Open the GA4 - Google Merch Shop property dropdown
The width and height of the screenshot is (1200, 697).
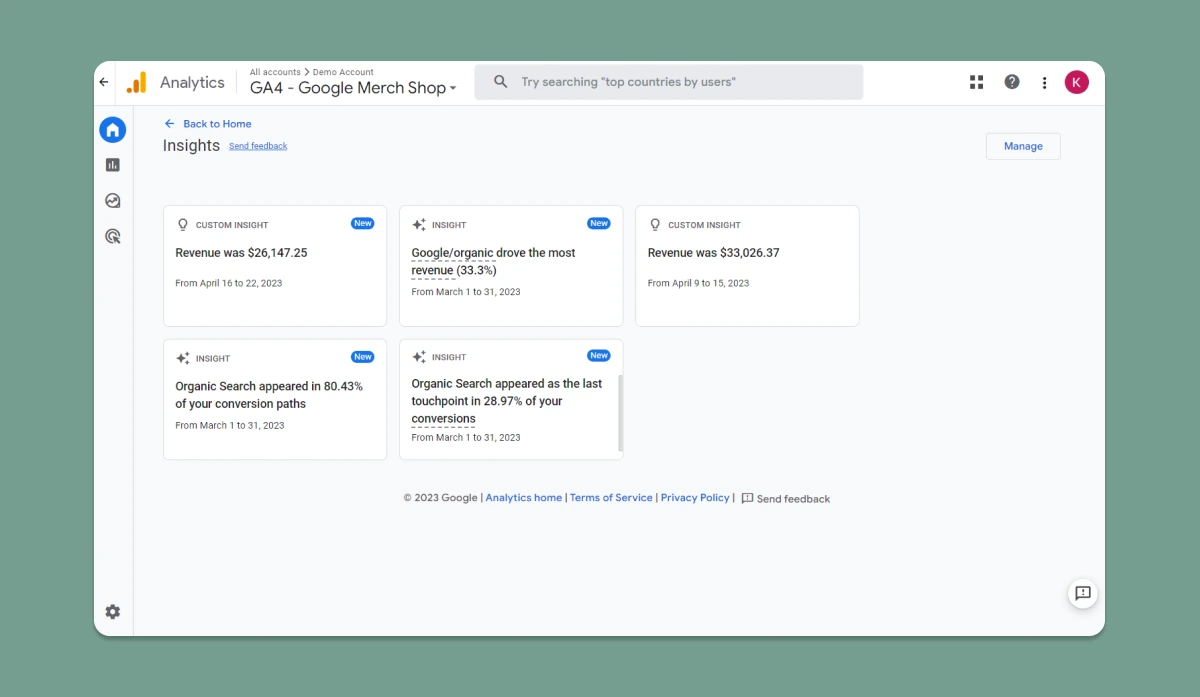(x=353, y=88)
